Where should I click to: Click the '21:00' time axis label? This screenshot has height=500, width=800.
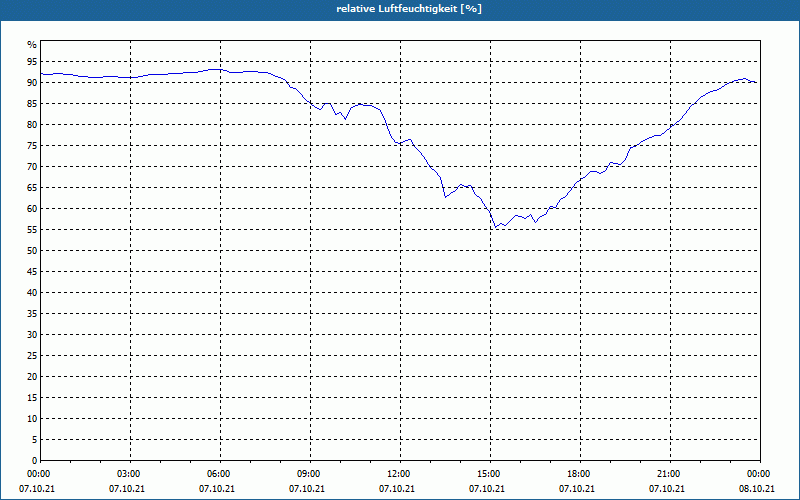tap(670, 473)
